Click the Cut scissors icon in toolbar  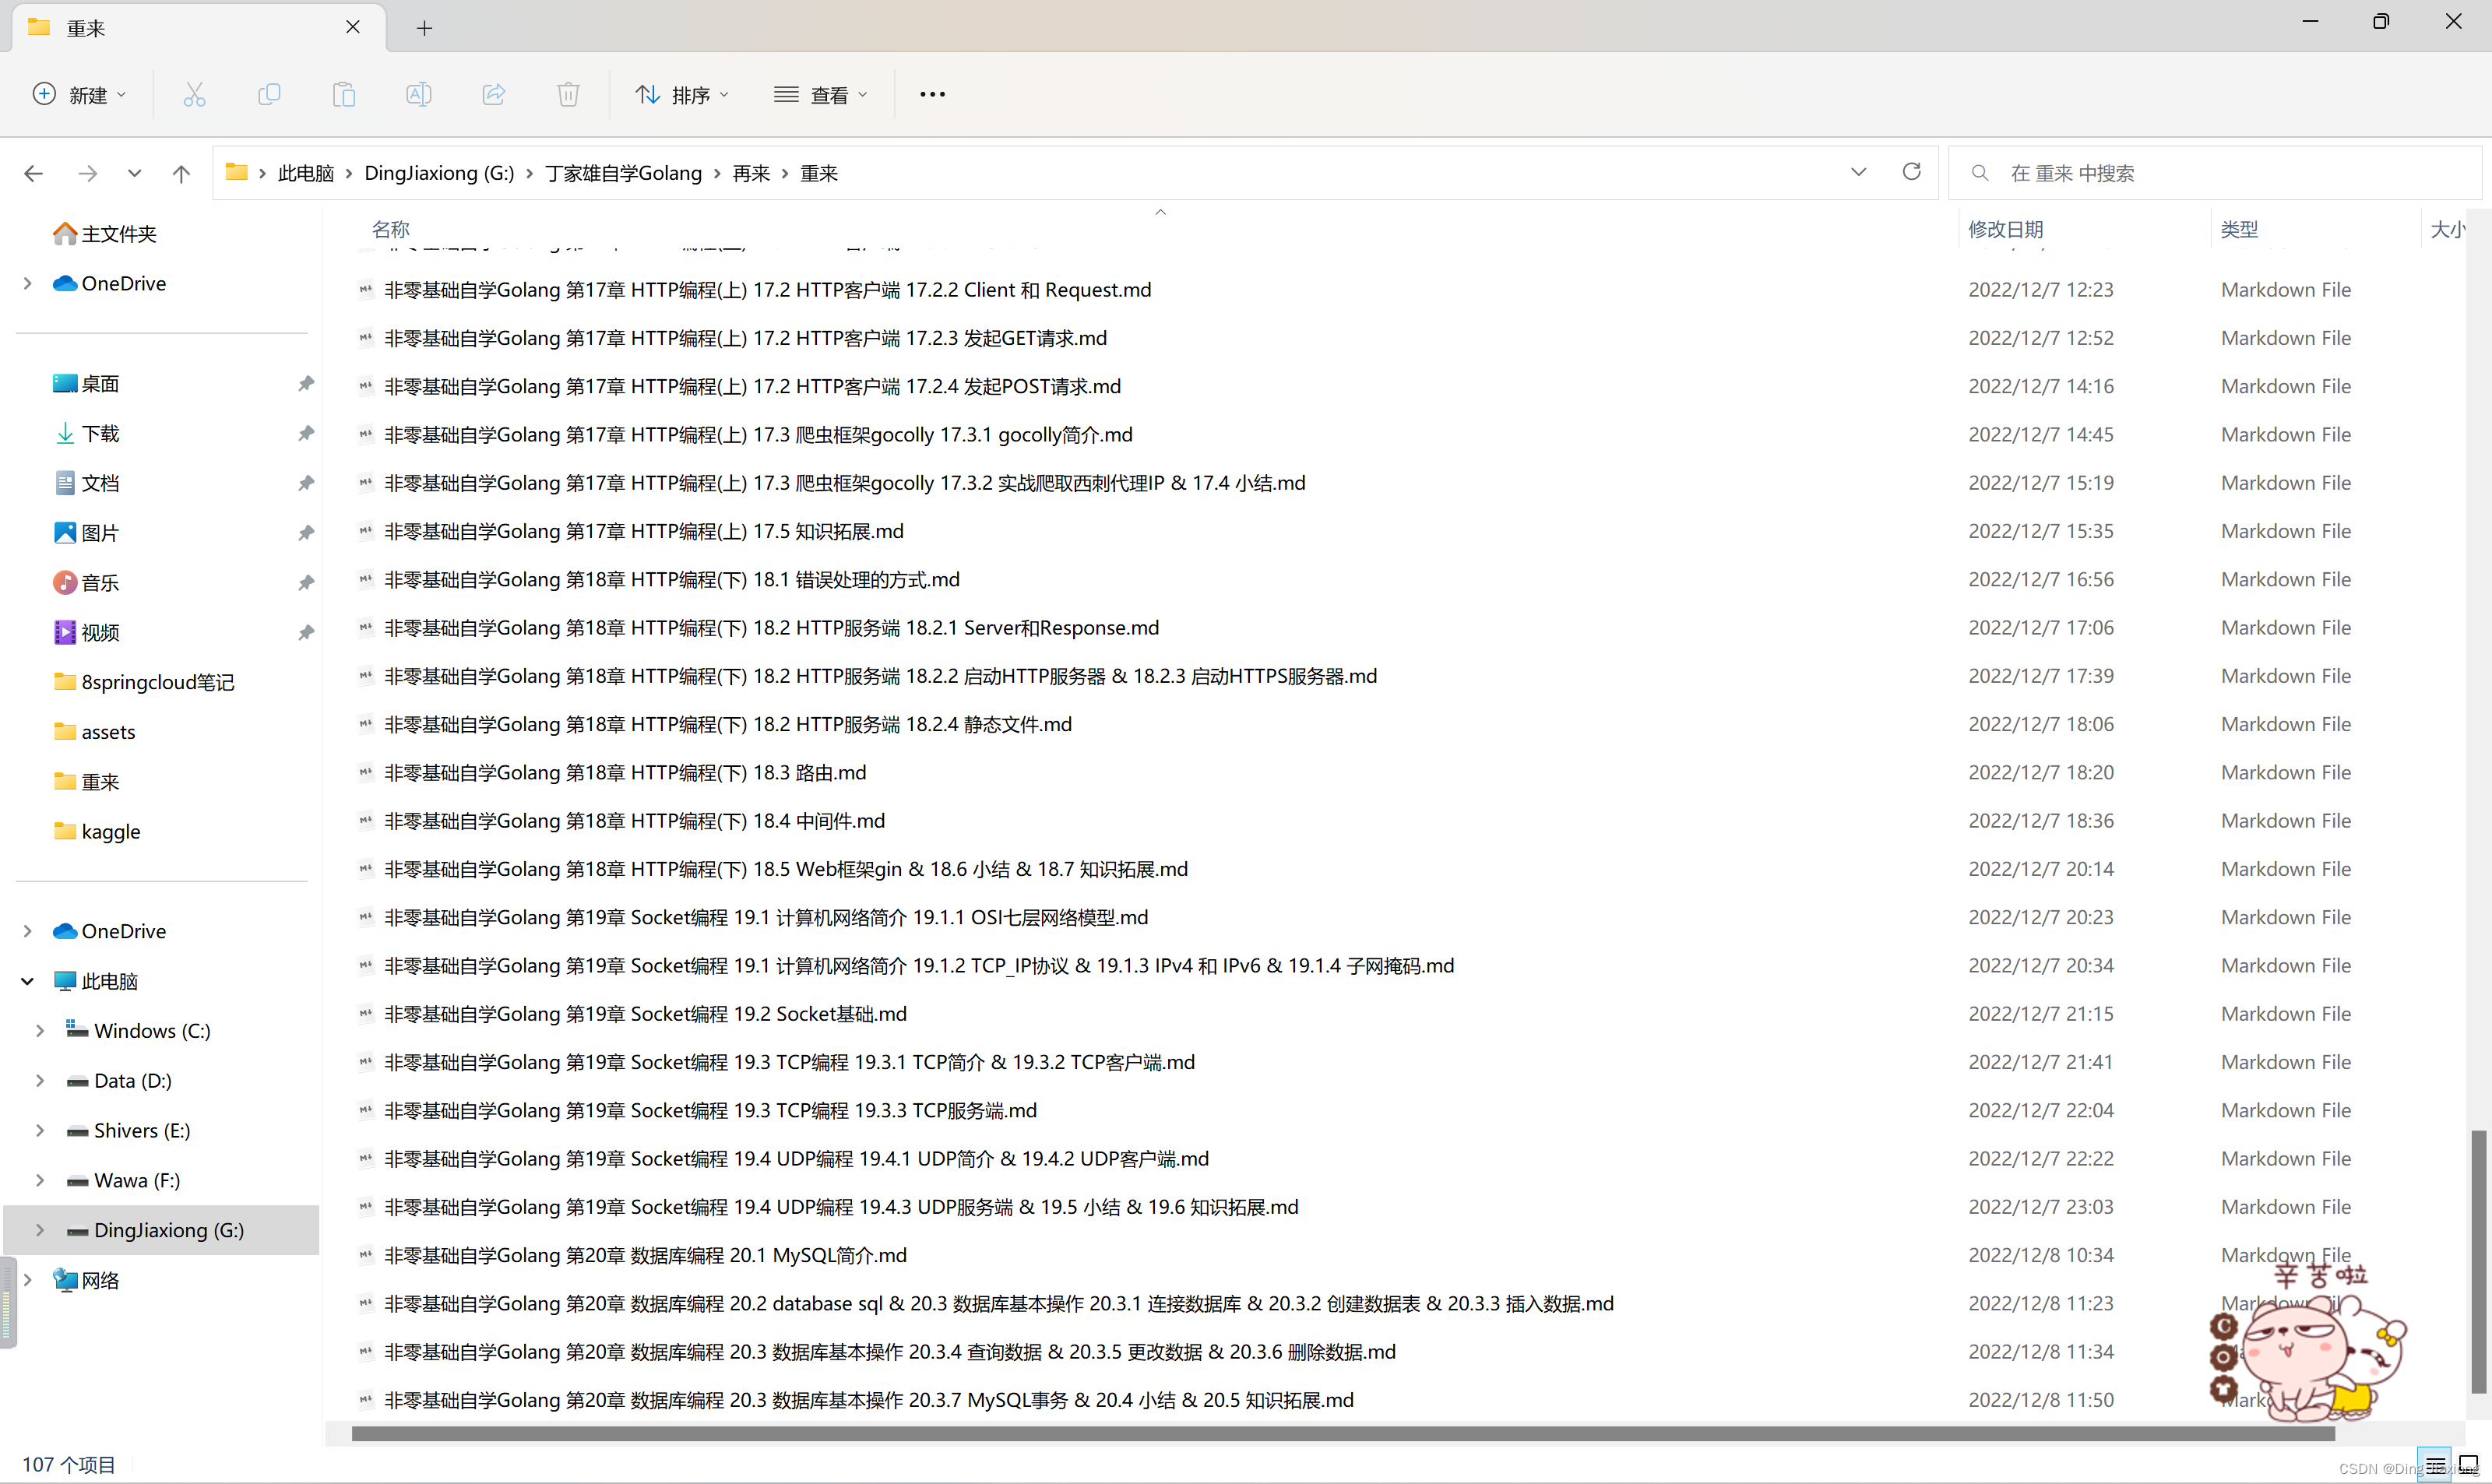pyautogui.click(x=194, y=94)
